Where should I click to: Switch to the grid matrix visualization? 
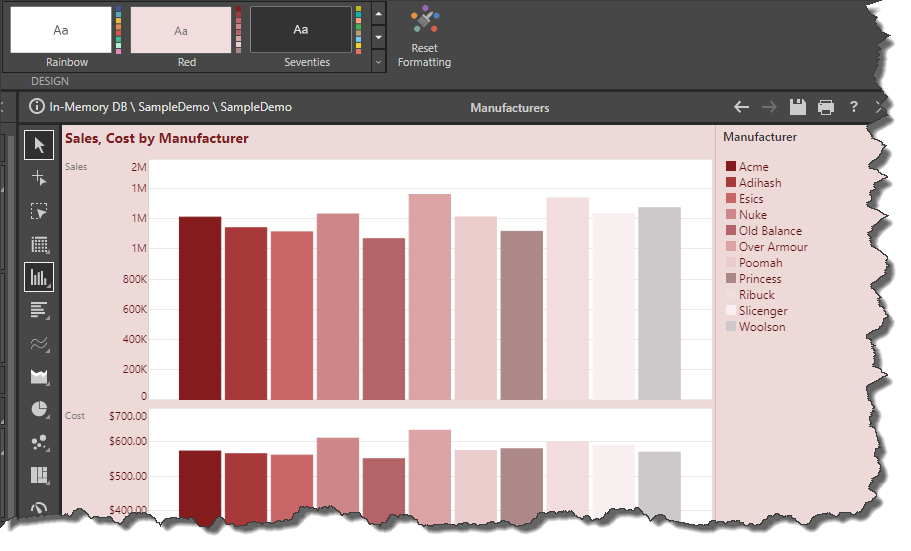39,244
